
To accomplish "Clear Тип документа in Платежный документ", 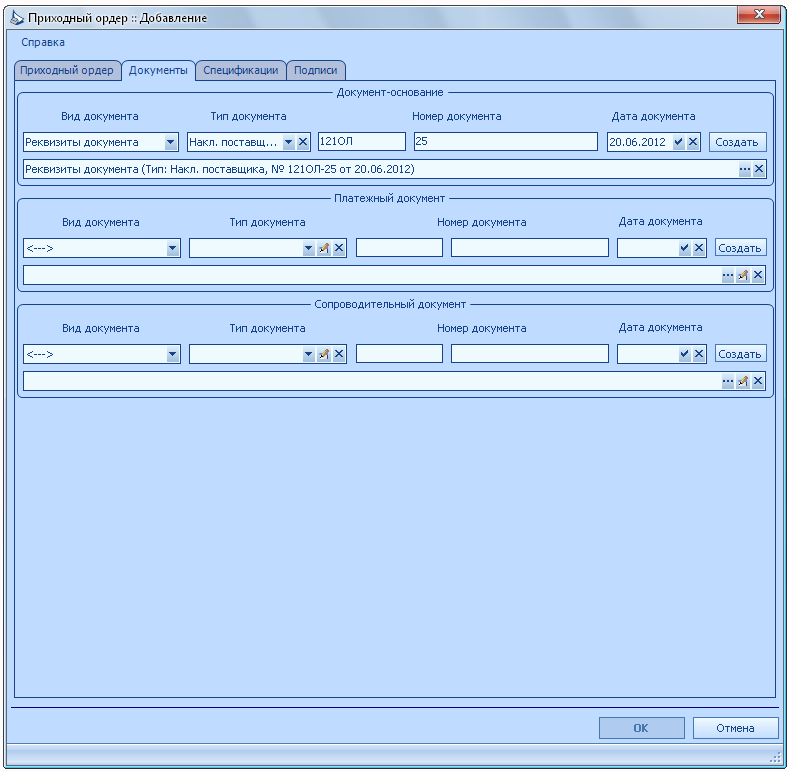I will [339, 248].
